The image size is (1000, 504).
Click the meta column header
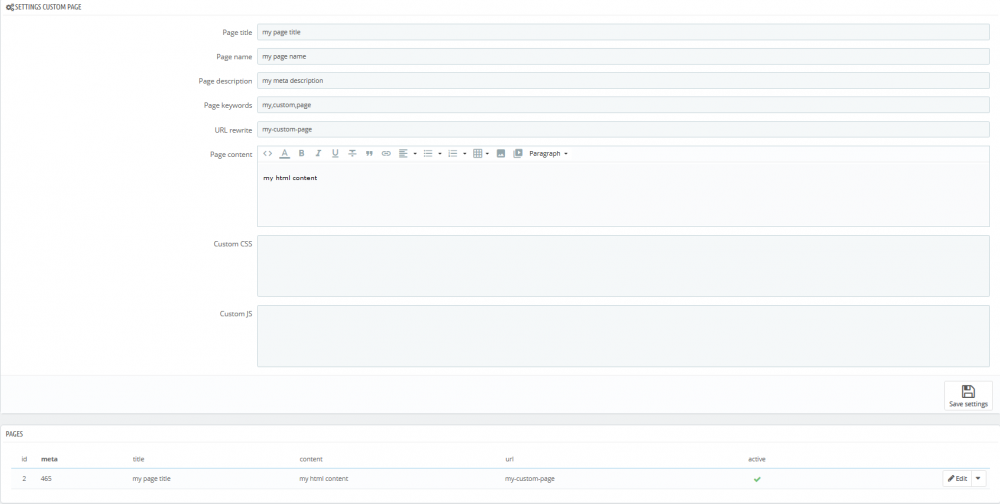coord(49,459)
